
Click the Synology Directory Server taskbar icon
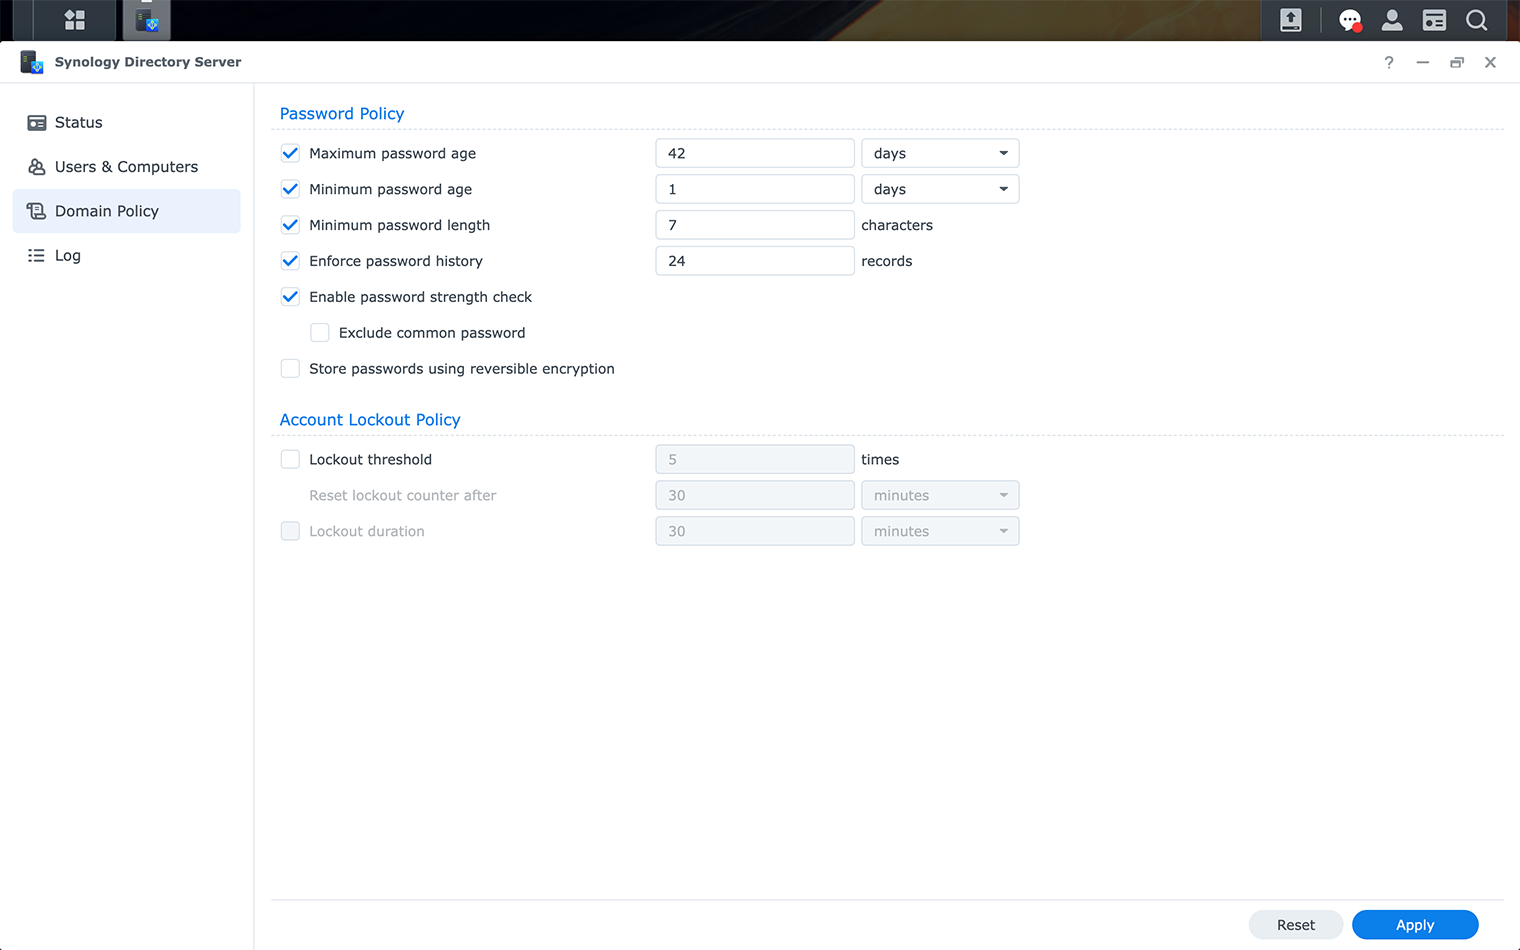click(147, 20)
